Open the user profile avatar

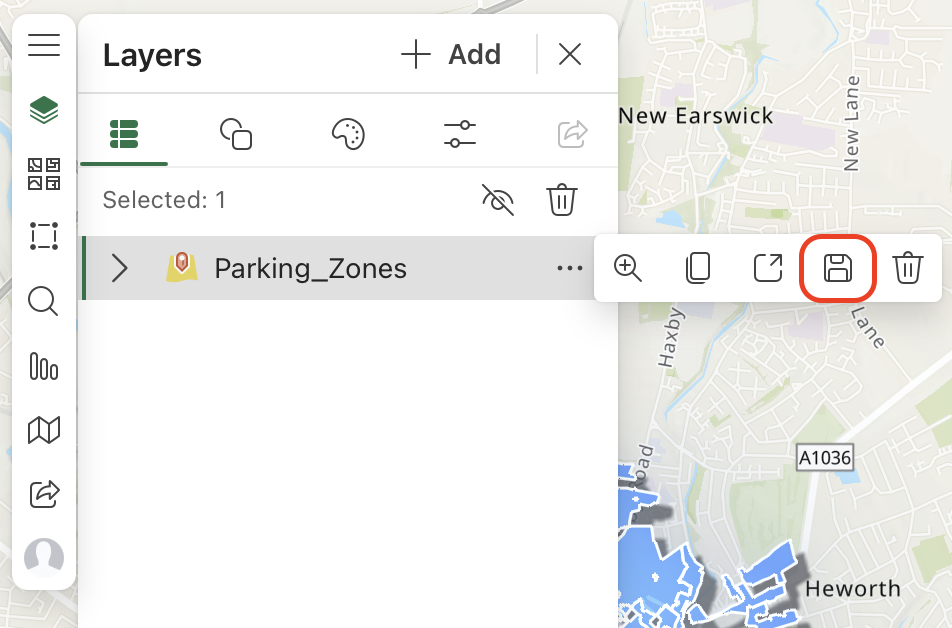tap(44, 557)
